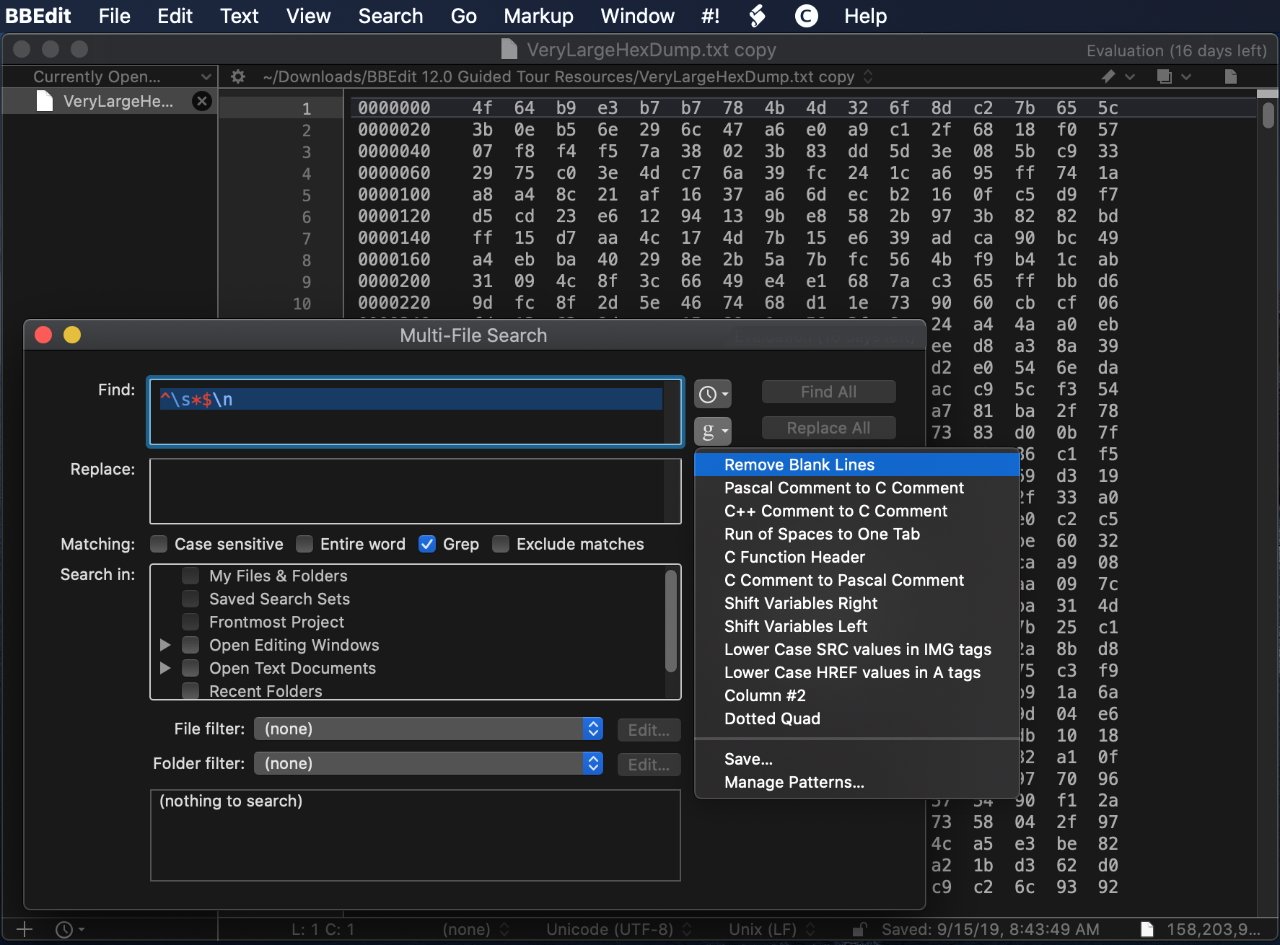Expand Open Editing Windows disclosure triangle
The height and width of the screenshot is (945, 1280).
[x=165, y=645]
